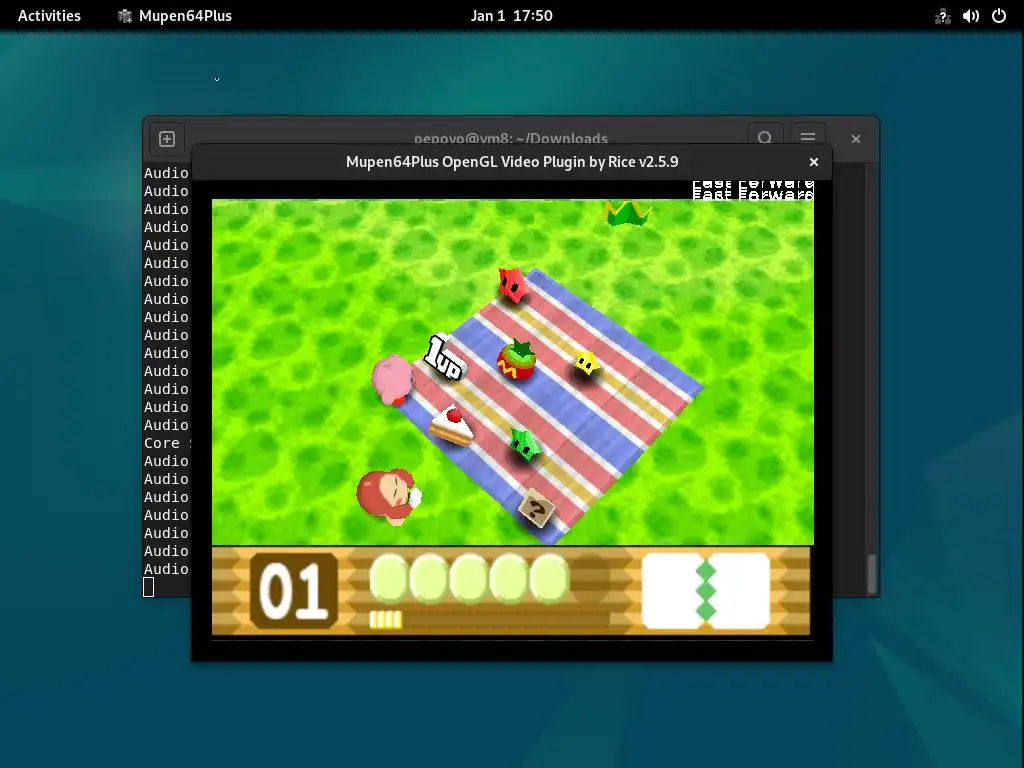1024x768 pixels.
Task: Click the green star item
Action: [x=525, y=443]
